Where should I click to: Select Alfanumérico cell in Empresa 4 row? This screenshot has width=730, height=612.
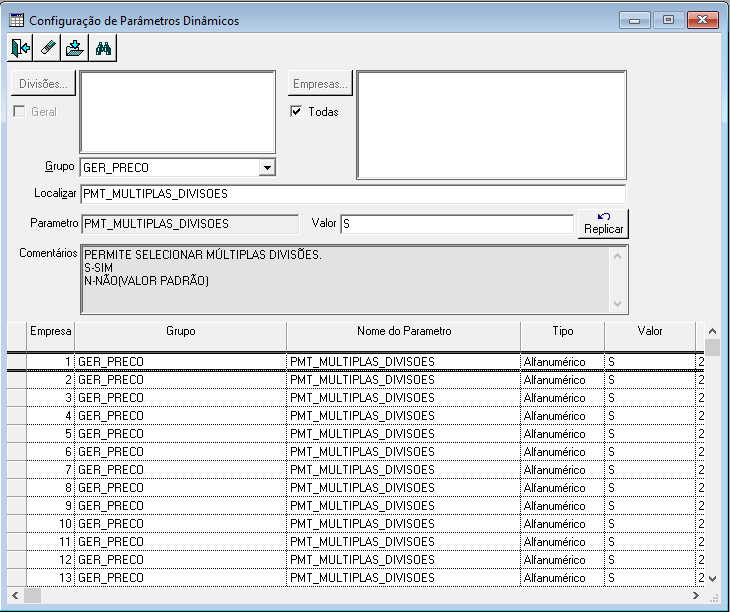point(562,416)
